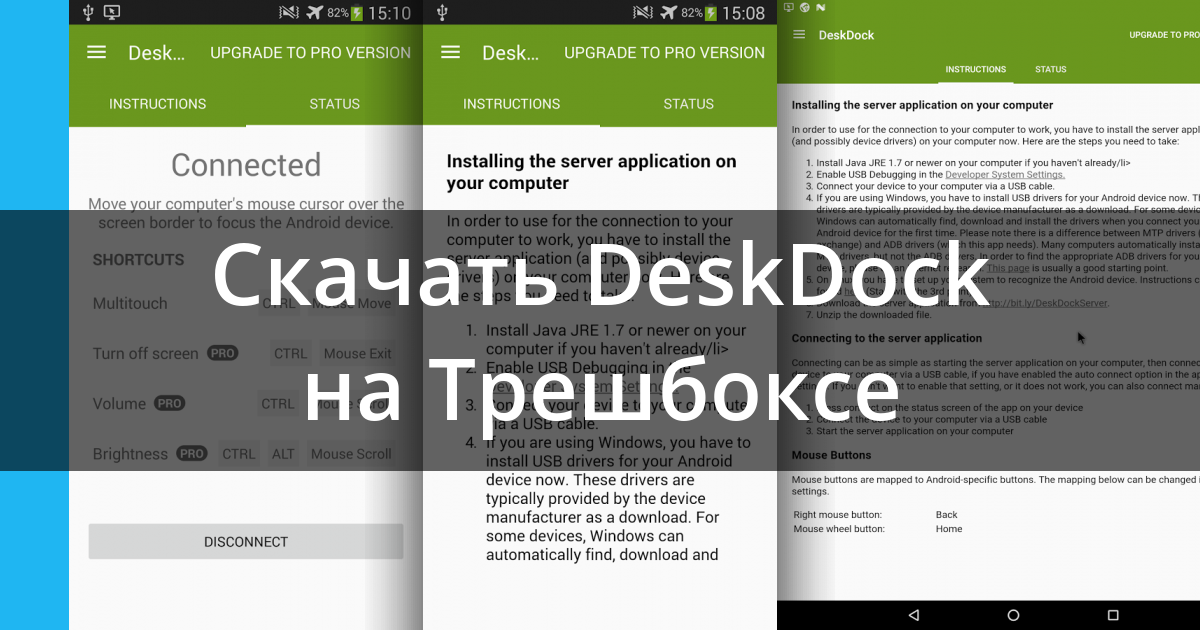Image resolution: width=1200 pixels, height=630 pixels.
Task: Open the hamburger menu beside DeskDock on tablet
Action: 799,34
